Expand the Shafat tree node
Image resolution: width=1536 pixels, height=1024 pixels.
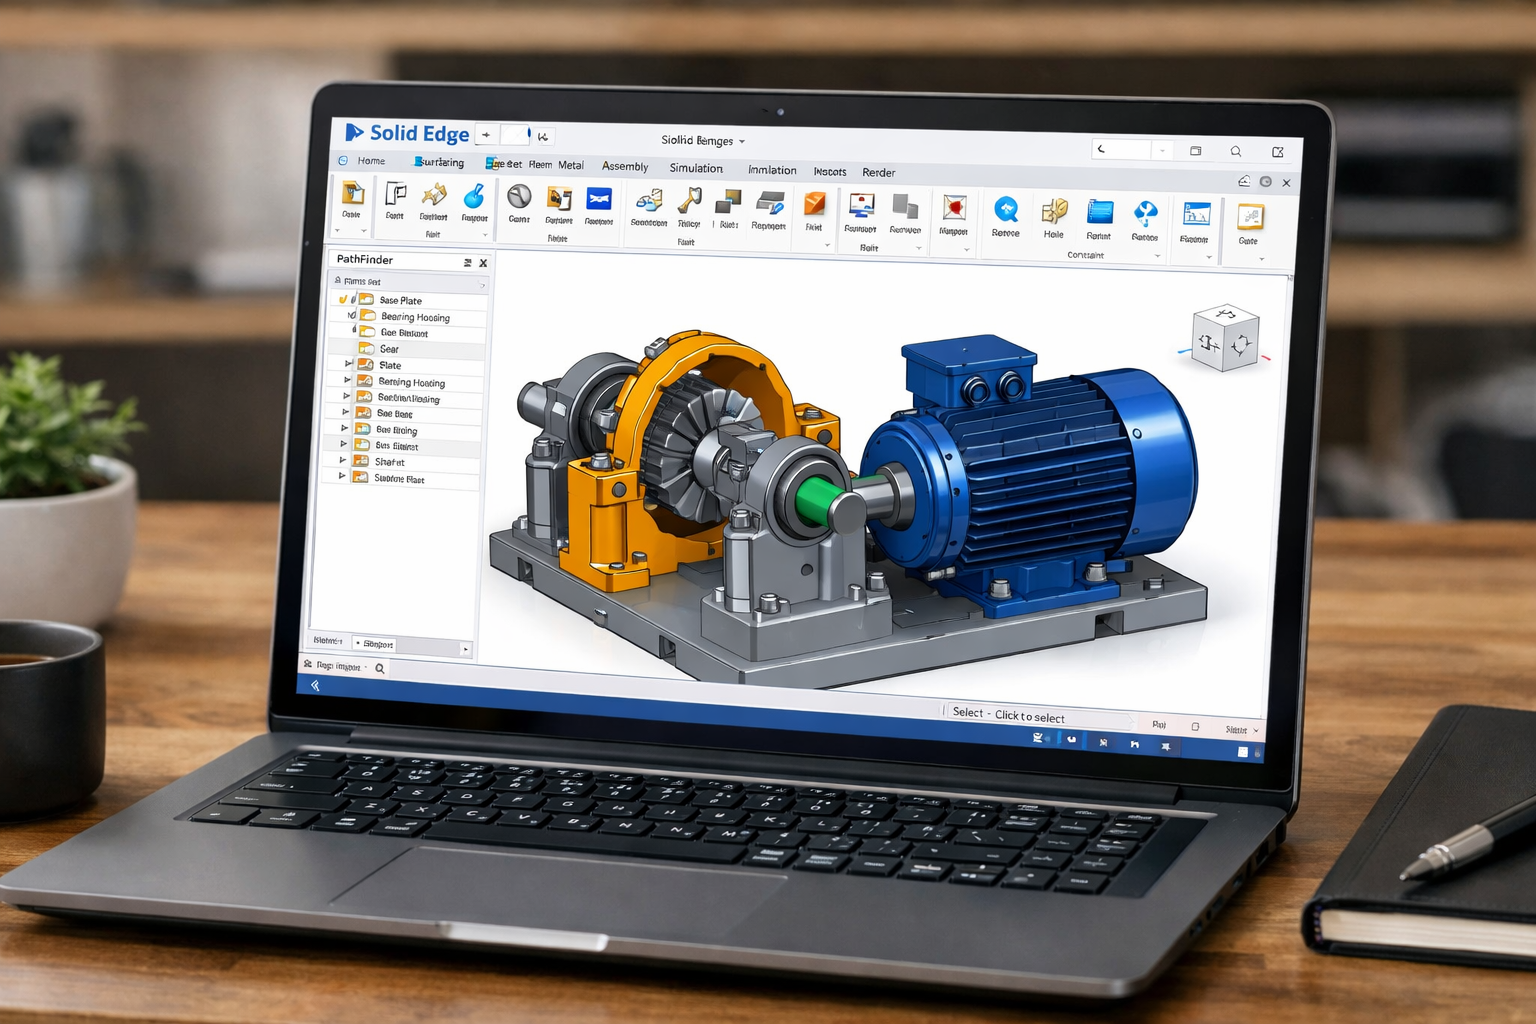[x=343, y=461]
